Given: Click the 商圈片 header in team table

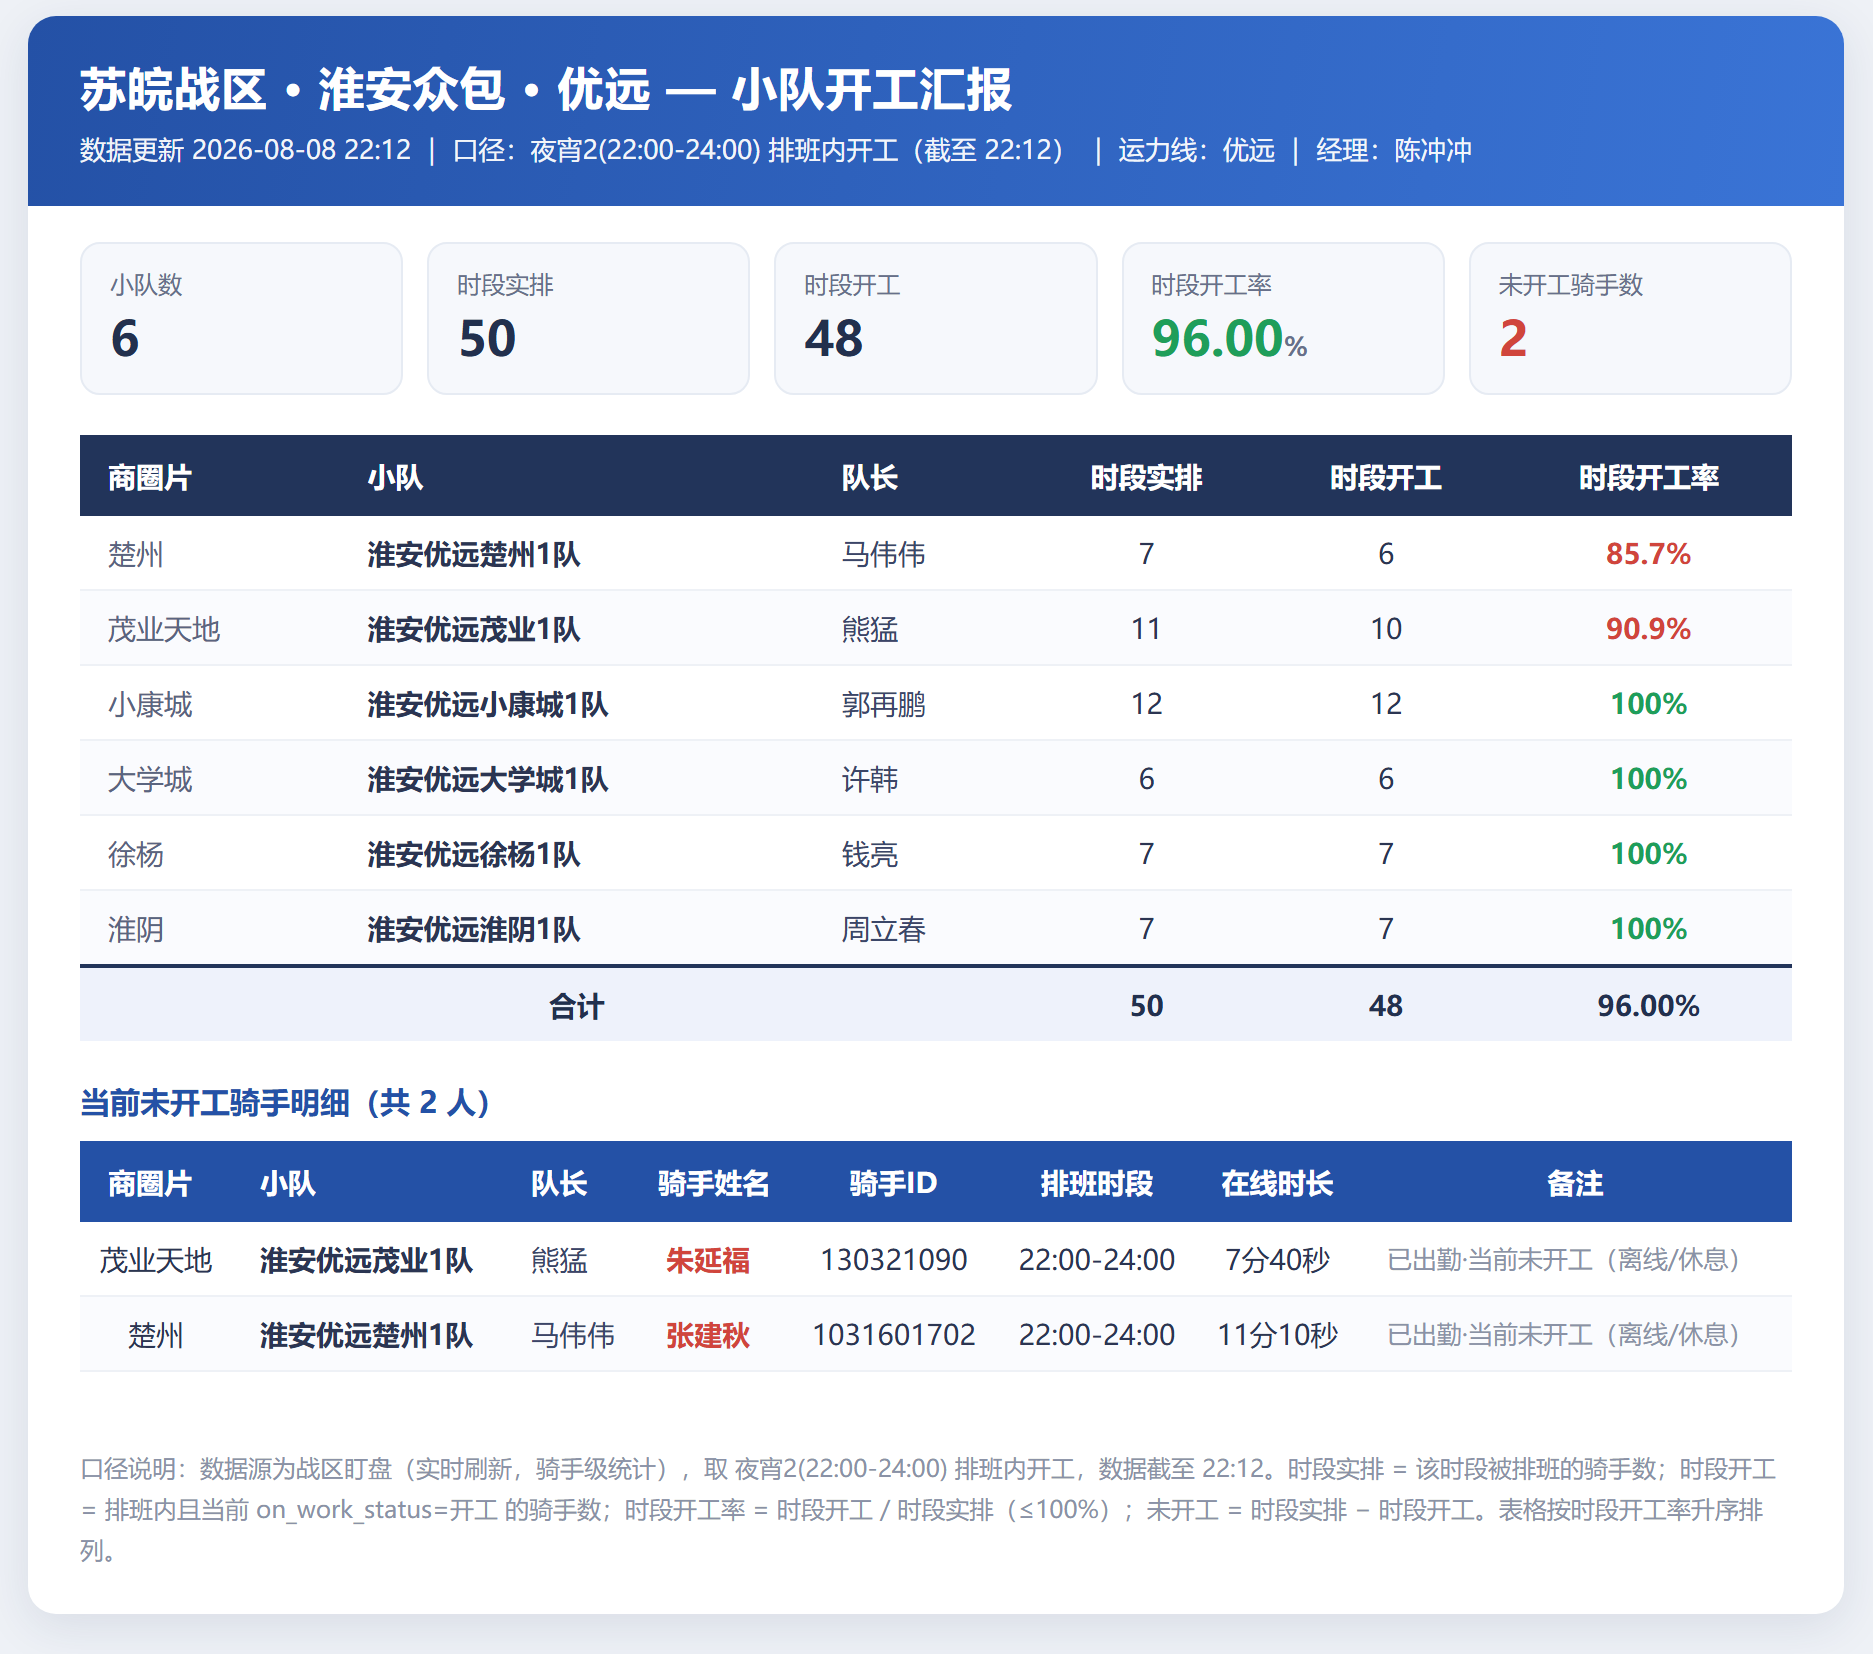Looking at the screenshot, I should coord(149,477).
